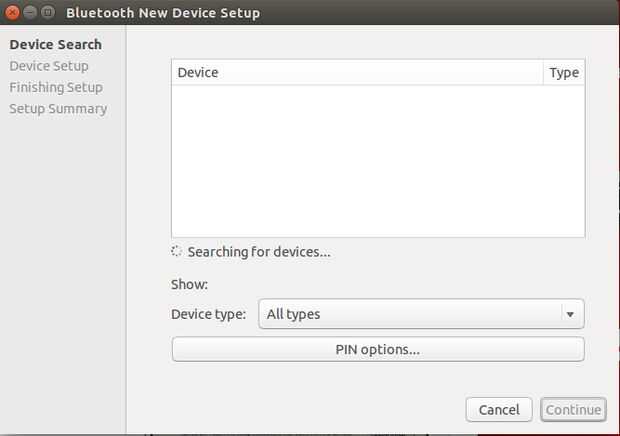Screen dimensions: 620x436
Task: Maximize the Bluetooth setup window
Action: 47,13
